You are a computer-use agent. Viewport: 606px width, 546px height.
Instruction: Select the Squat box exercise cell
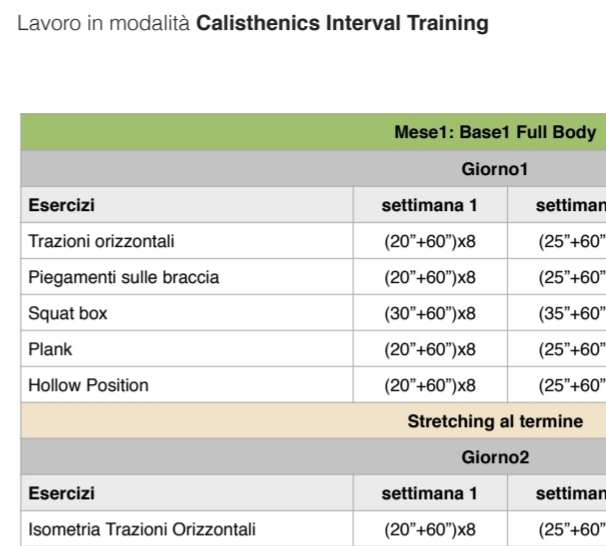coord(187,313)
